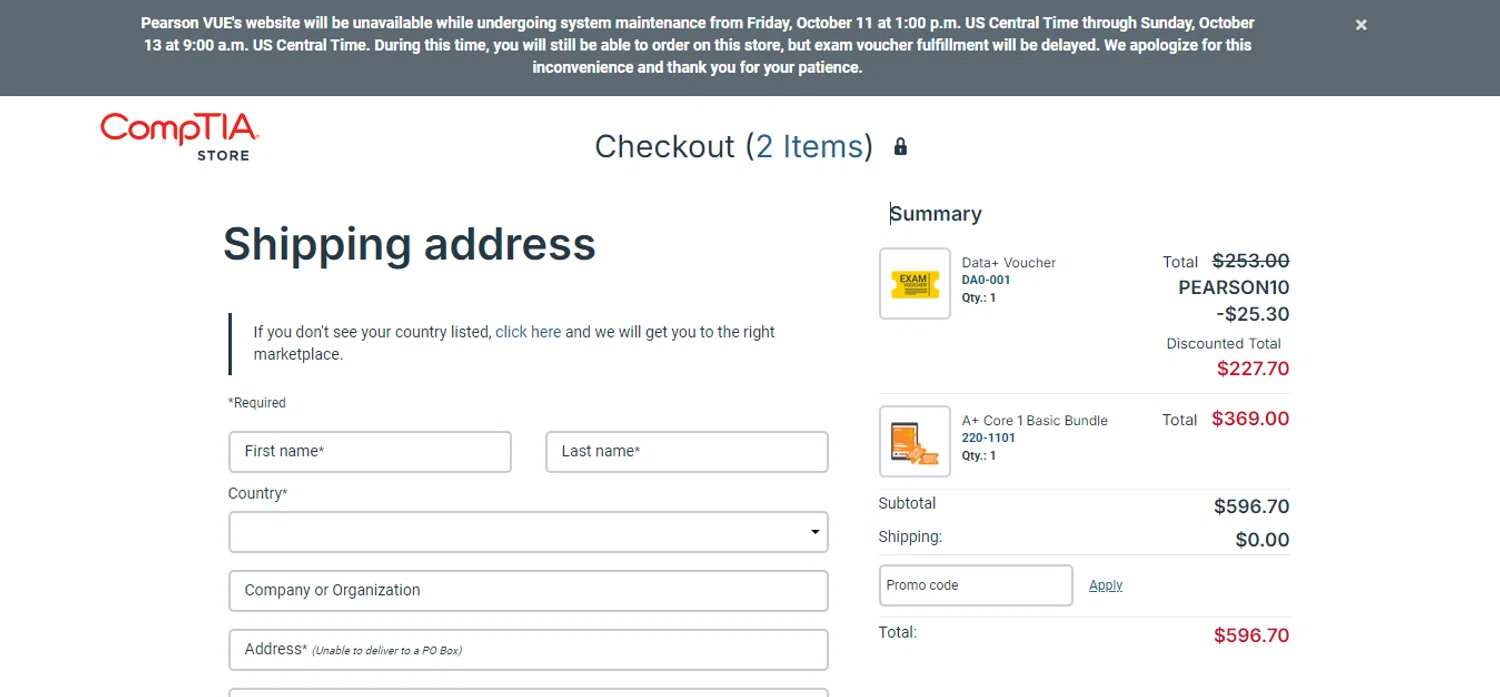Select the '$253.00' struck-through price
The height and width of the screenshot is (697, 1500).
1251,261
